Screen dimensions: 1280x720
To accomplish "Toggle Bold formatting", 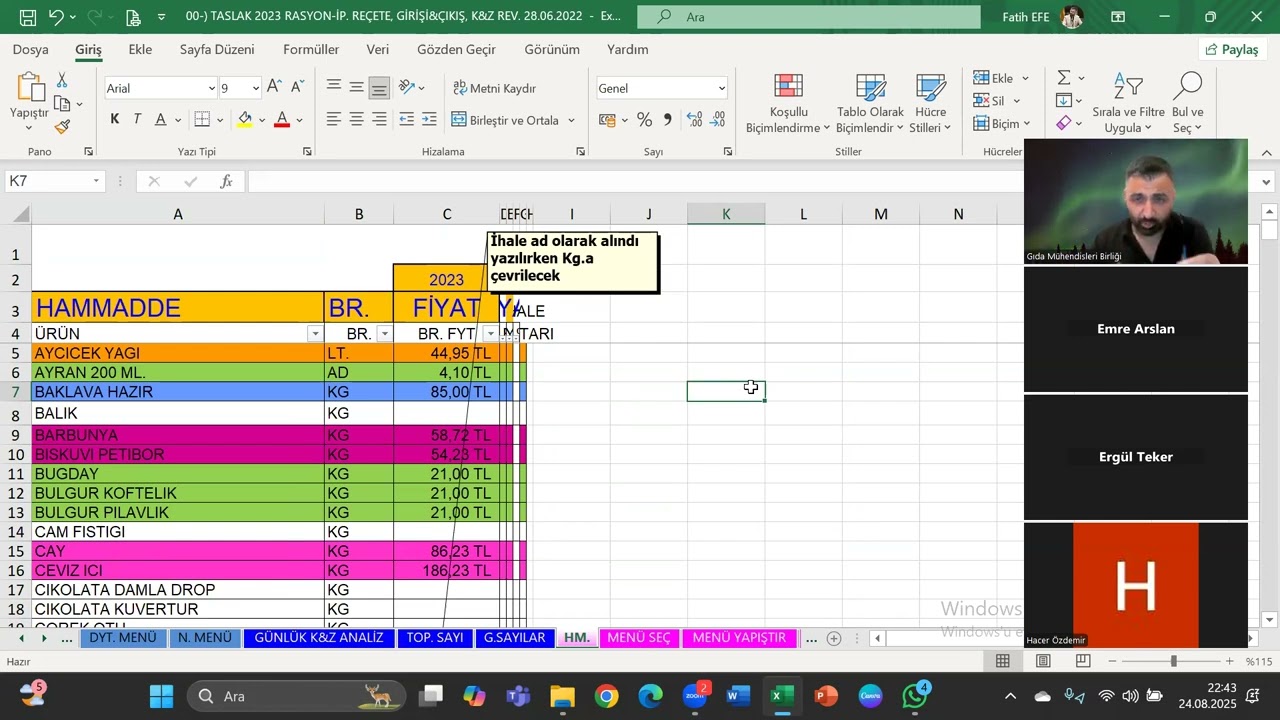I will click(115, 120).
